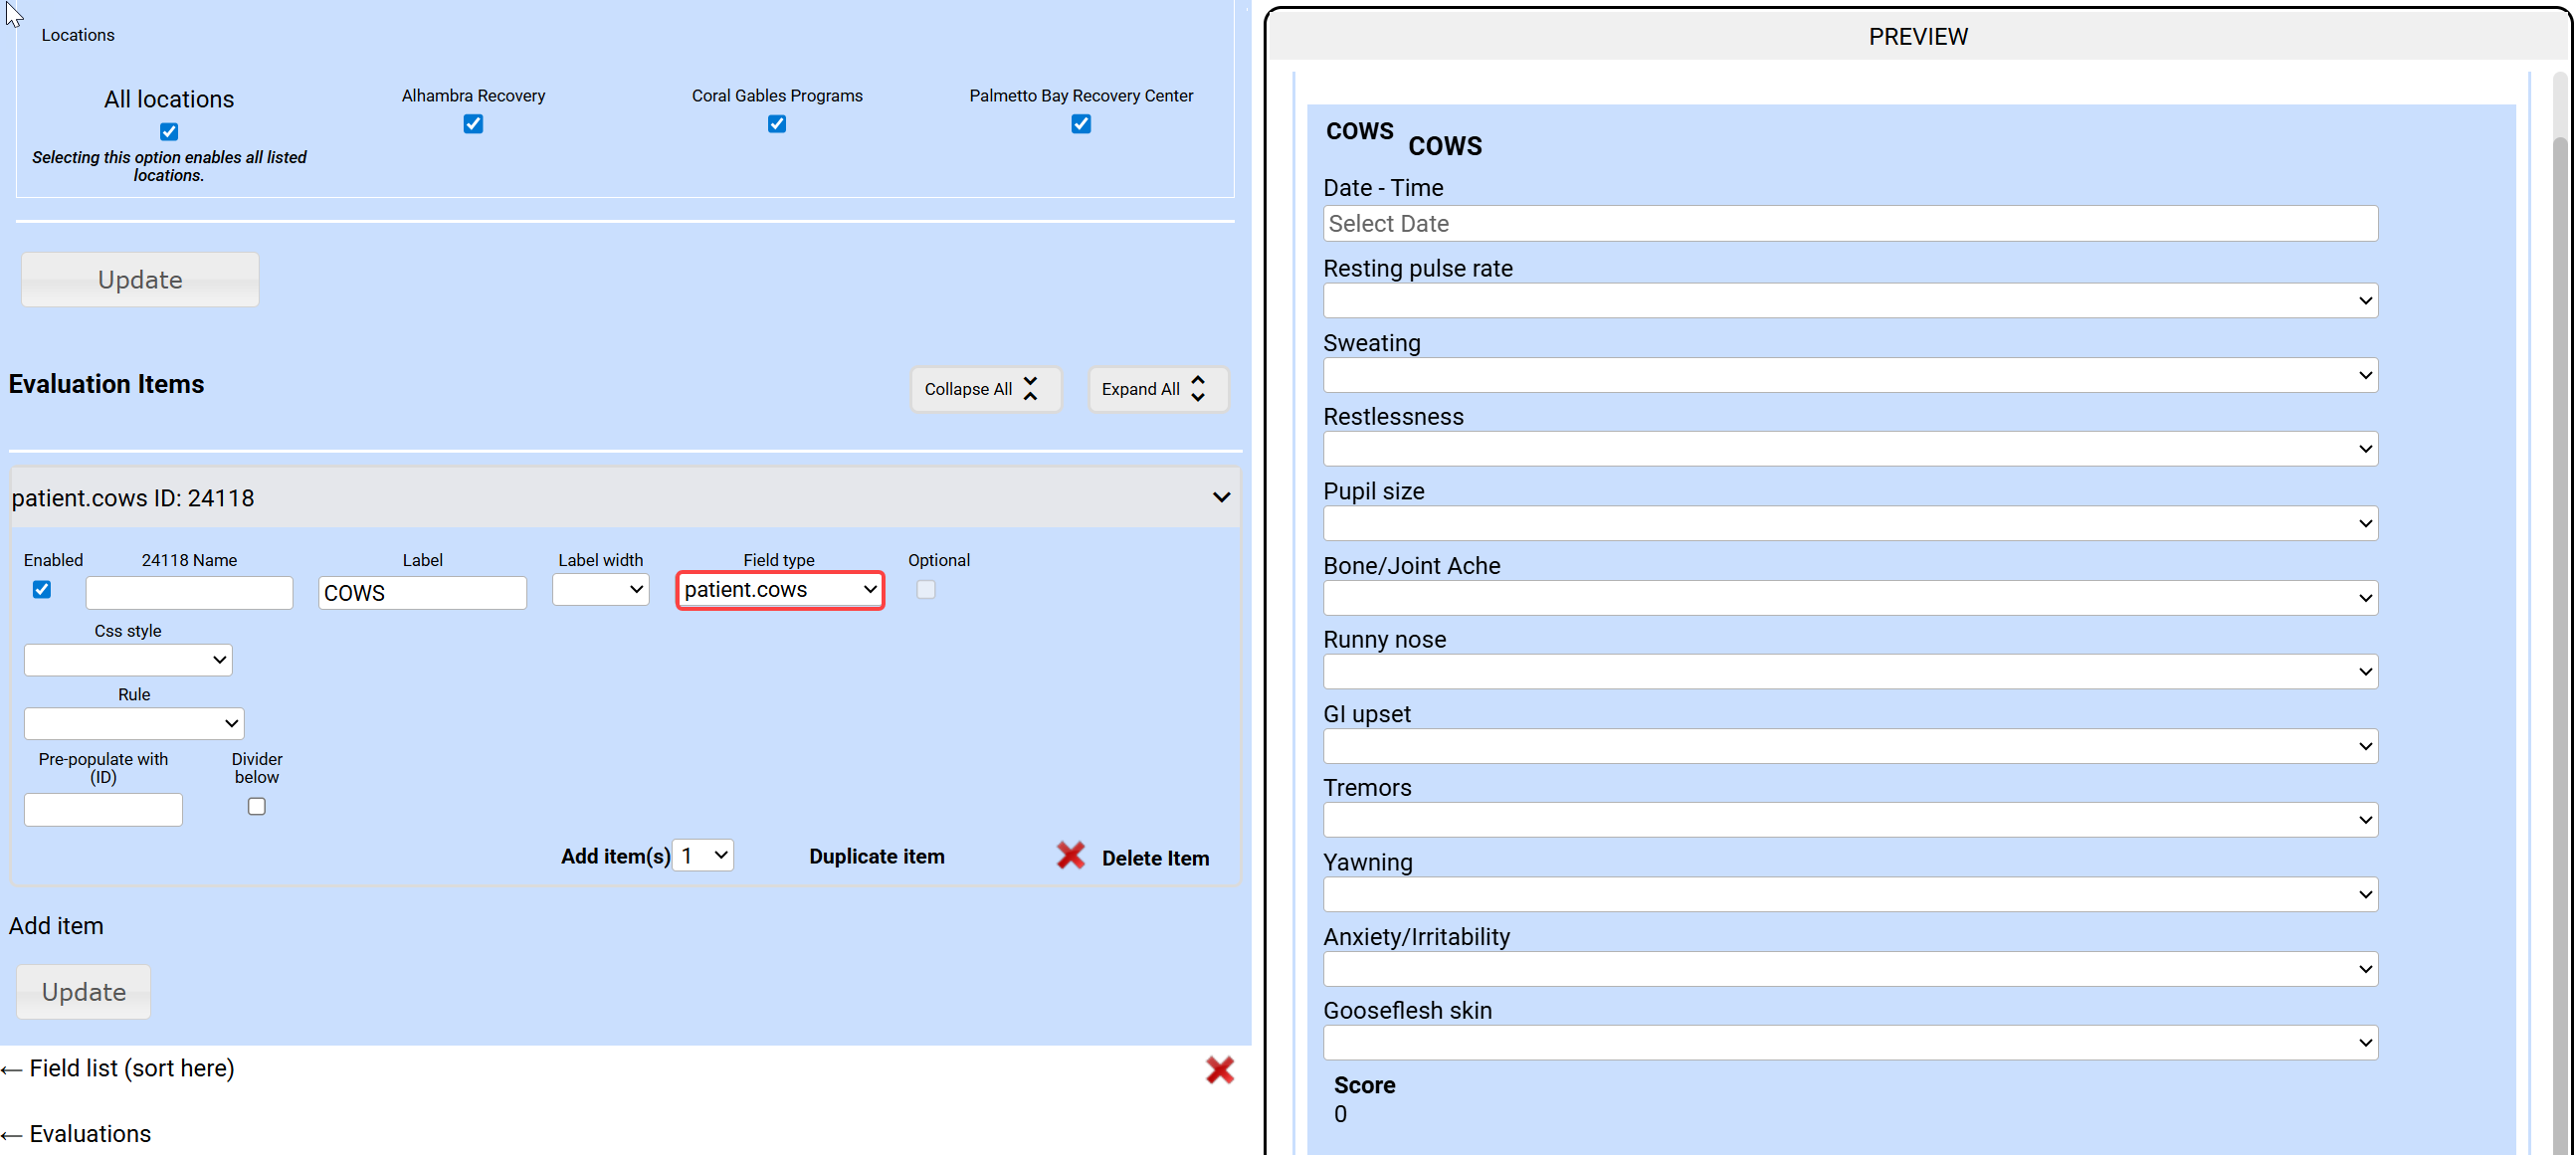Click the Label COWS text field
2576x1155 pixels.
[x=422, y=593]
